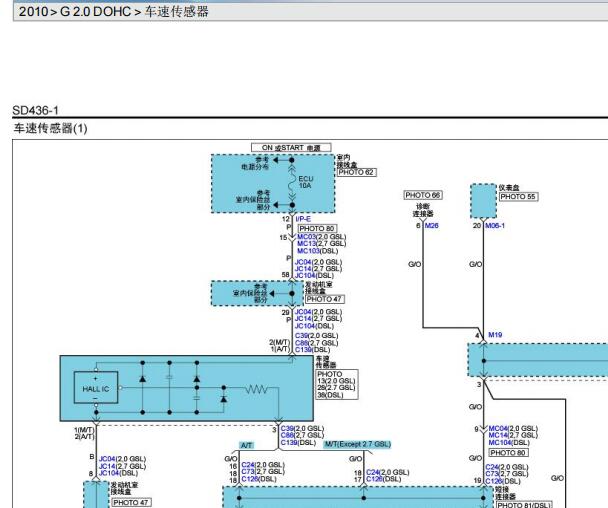
Task: Open the MC103 (DSL) connector link
Action: click(x=309, y=251)
